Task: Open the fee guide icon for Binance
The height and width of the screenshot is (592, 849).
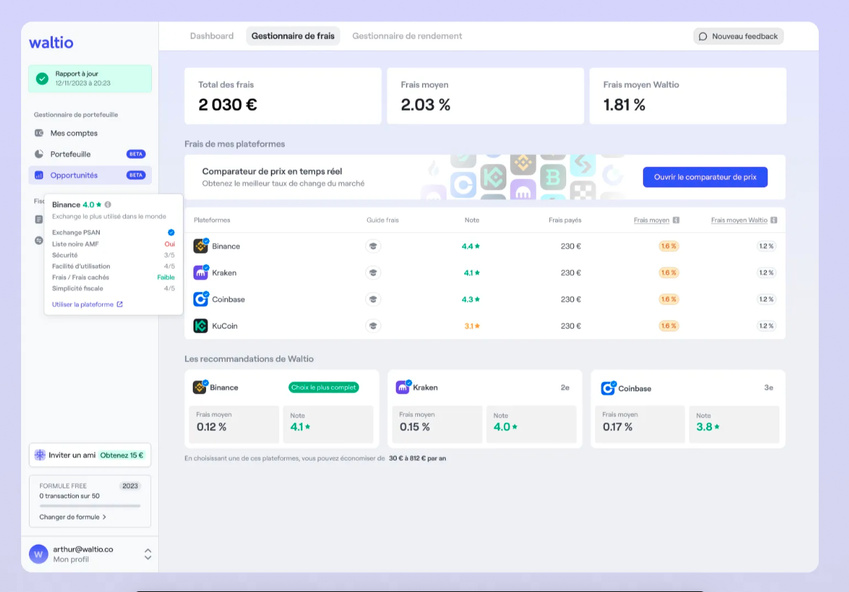Action: 374,246
